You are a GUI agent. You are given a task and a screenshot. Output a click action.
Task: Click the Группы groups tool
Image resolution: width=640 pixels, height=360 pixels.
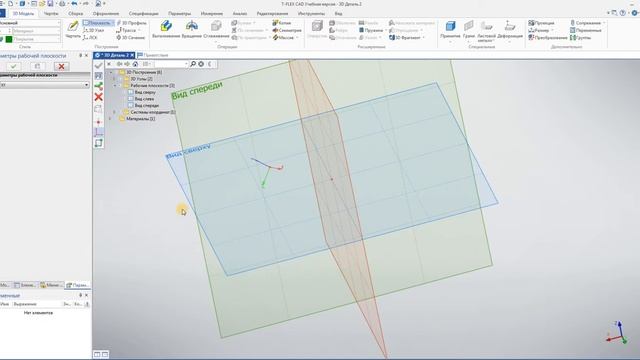tap(580, 38)
